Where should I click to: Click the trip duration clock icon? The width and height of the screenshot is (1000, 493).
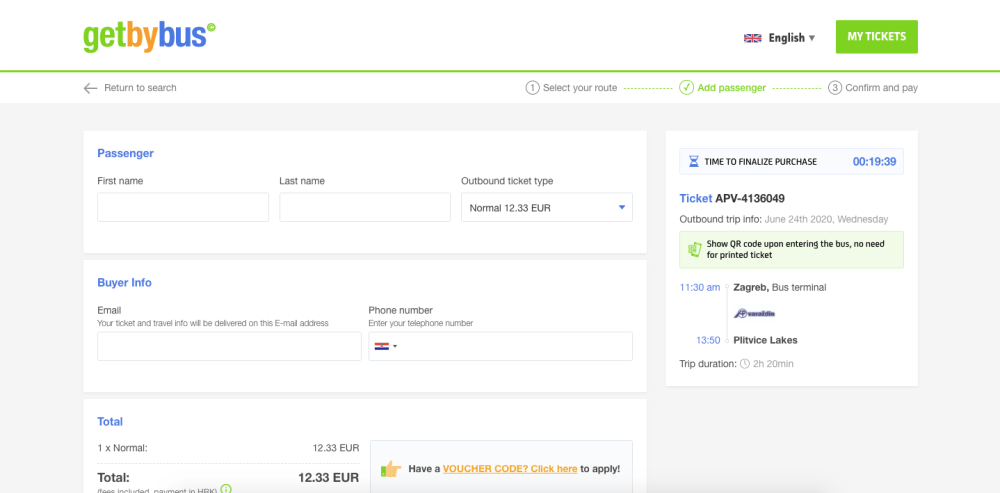(744, 364)
